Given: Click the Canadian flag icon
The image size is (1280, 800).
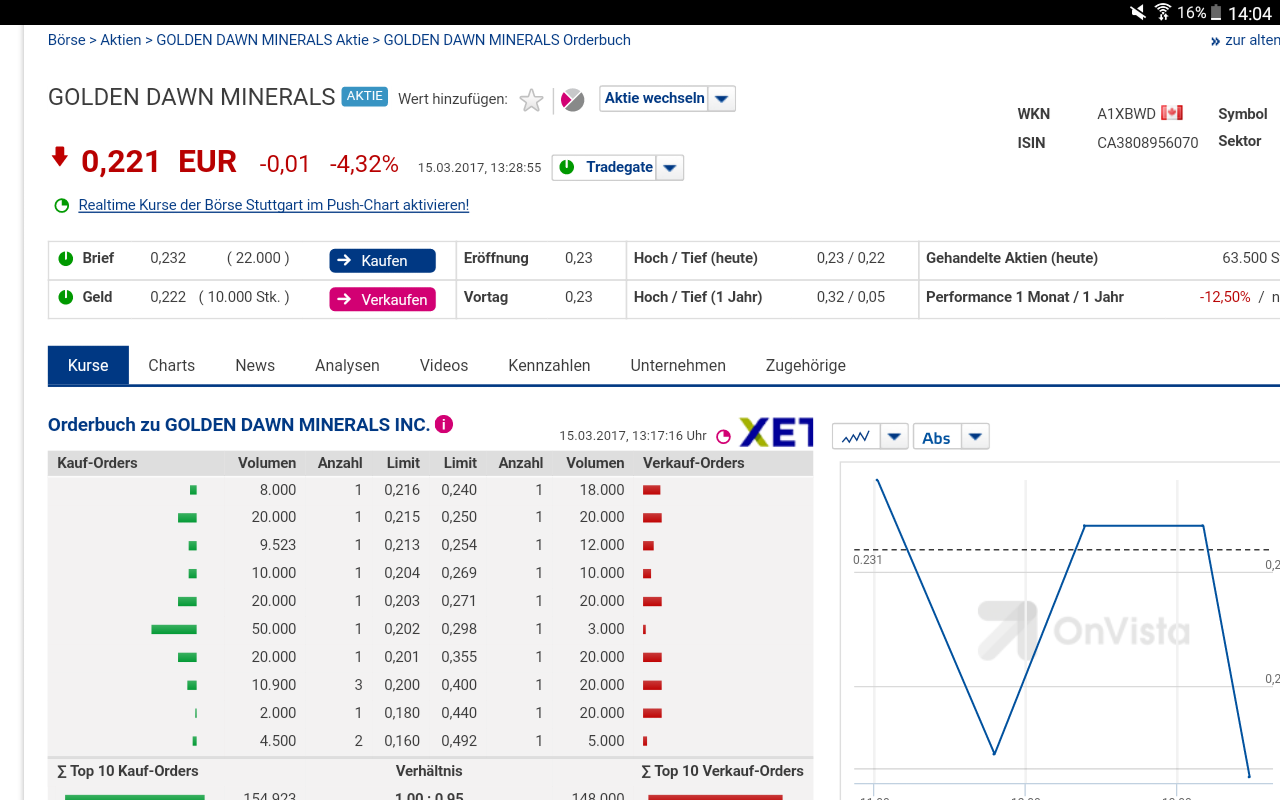Looking at the screenshot, I should pos(1172,113).
